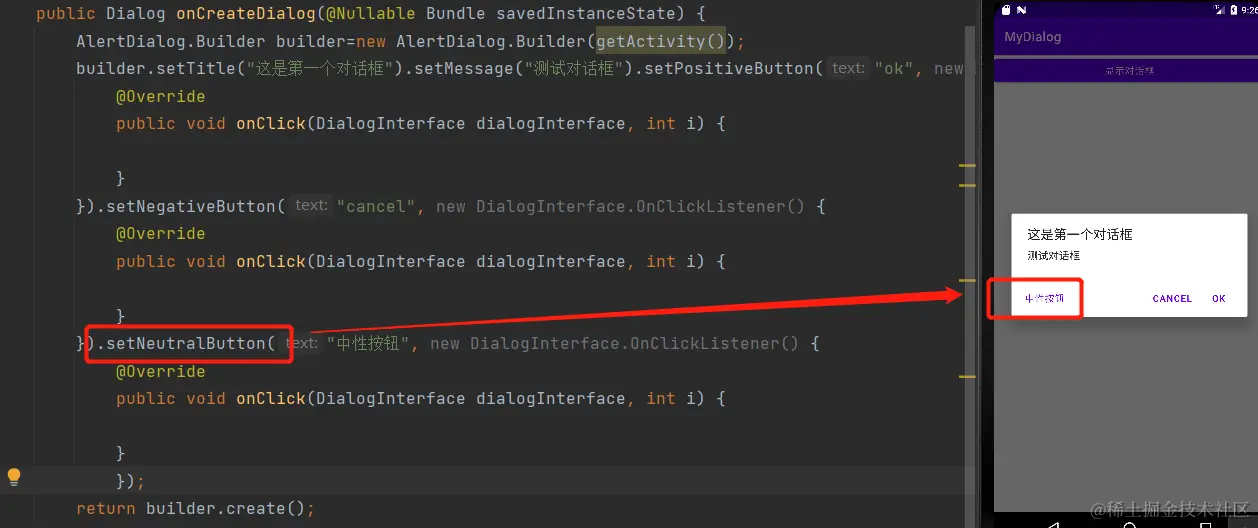Click builder.create() in the return statement
The image size is (1258, 528).
pyautogui.click(x=225, y=508)
